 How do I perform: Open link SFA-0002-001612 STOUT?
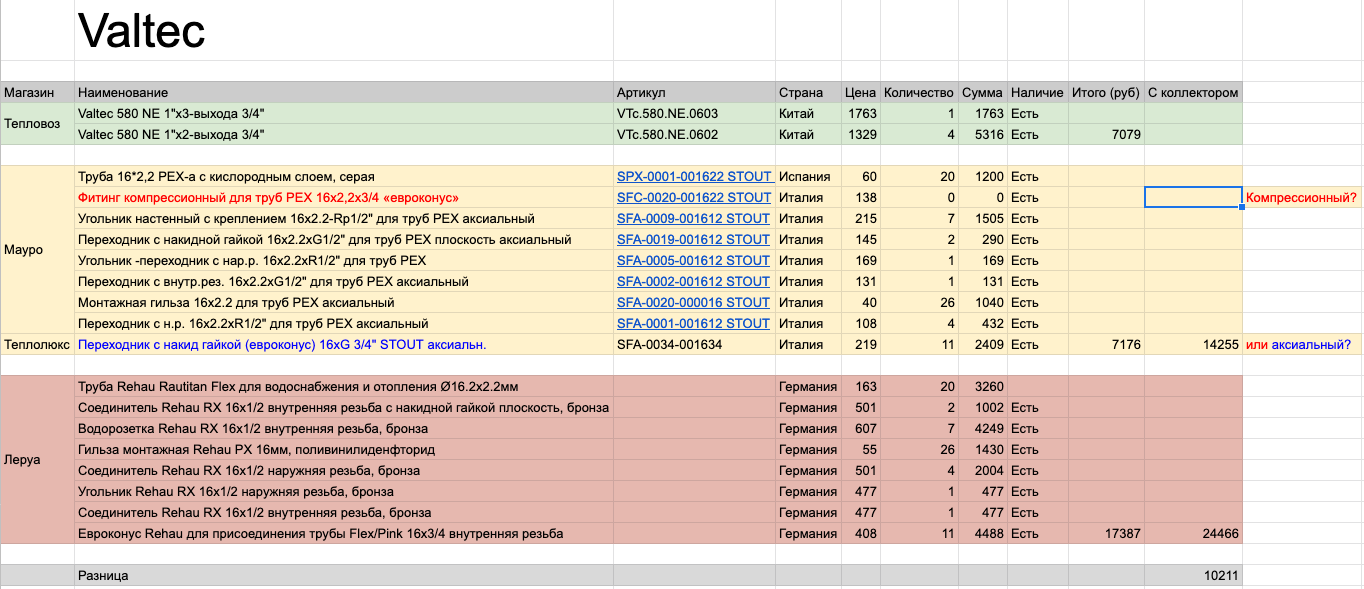click(x=694, y=281)
